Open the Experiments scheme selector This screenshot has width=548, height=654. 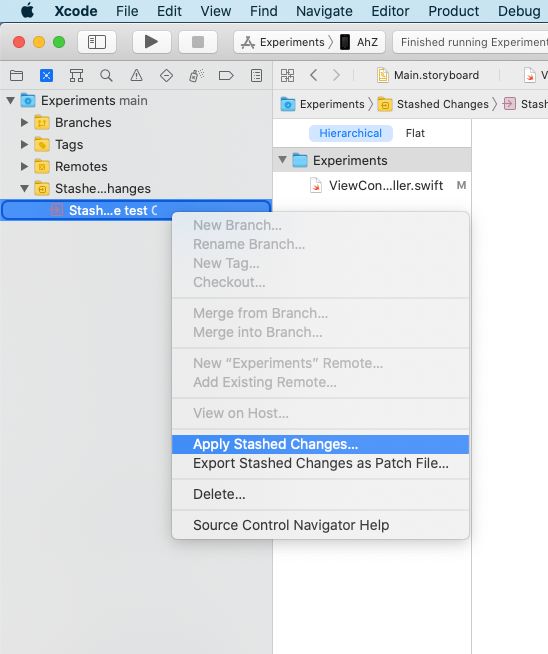287,42
